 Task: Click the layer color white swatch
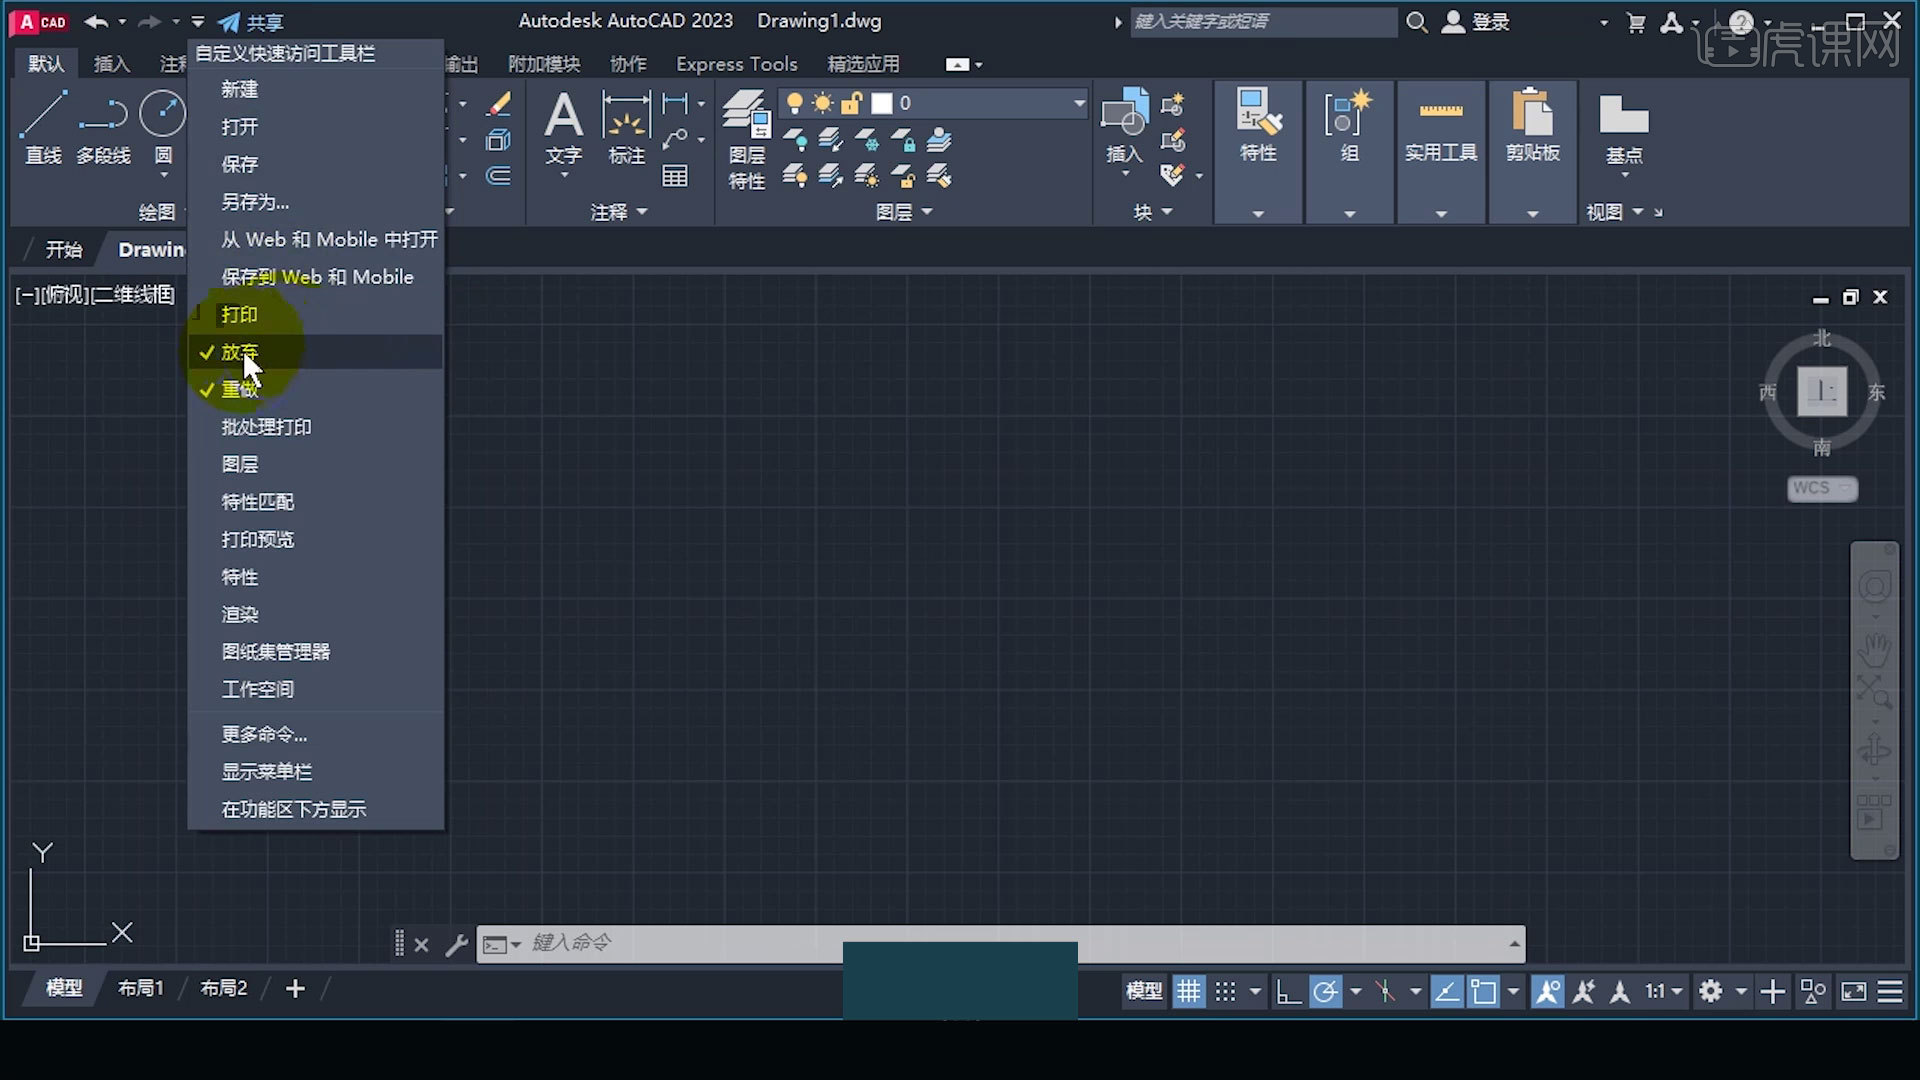click(x=881, y=103)
